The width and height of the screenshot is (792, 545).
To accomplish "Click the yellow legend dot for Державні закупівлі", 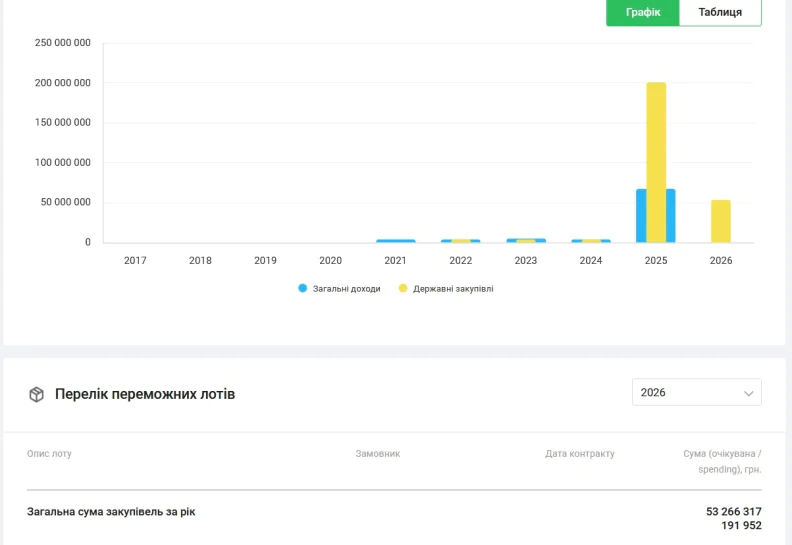I will [403, 288].
